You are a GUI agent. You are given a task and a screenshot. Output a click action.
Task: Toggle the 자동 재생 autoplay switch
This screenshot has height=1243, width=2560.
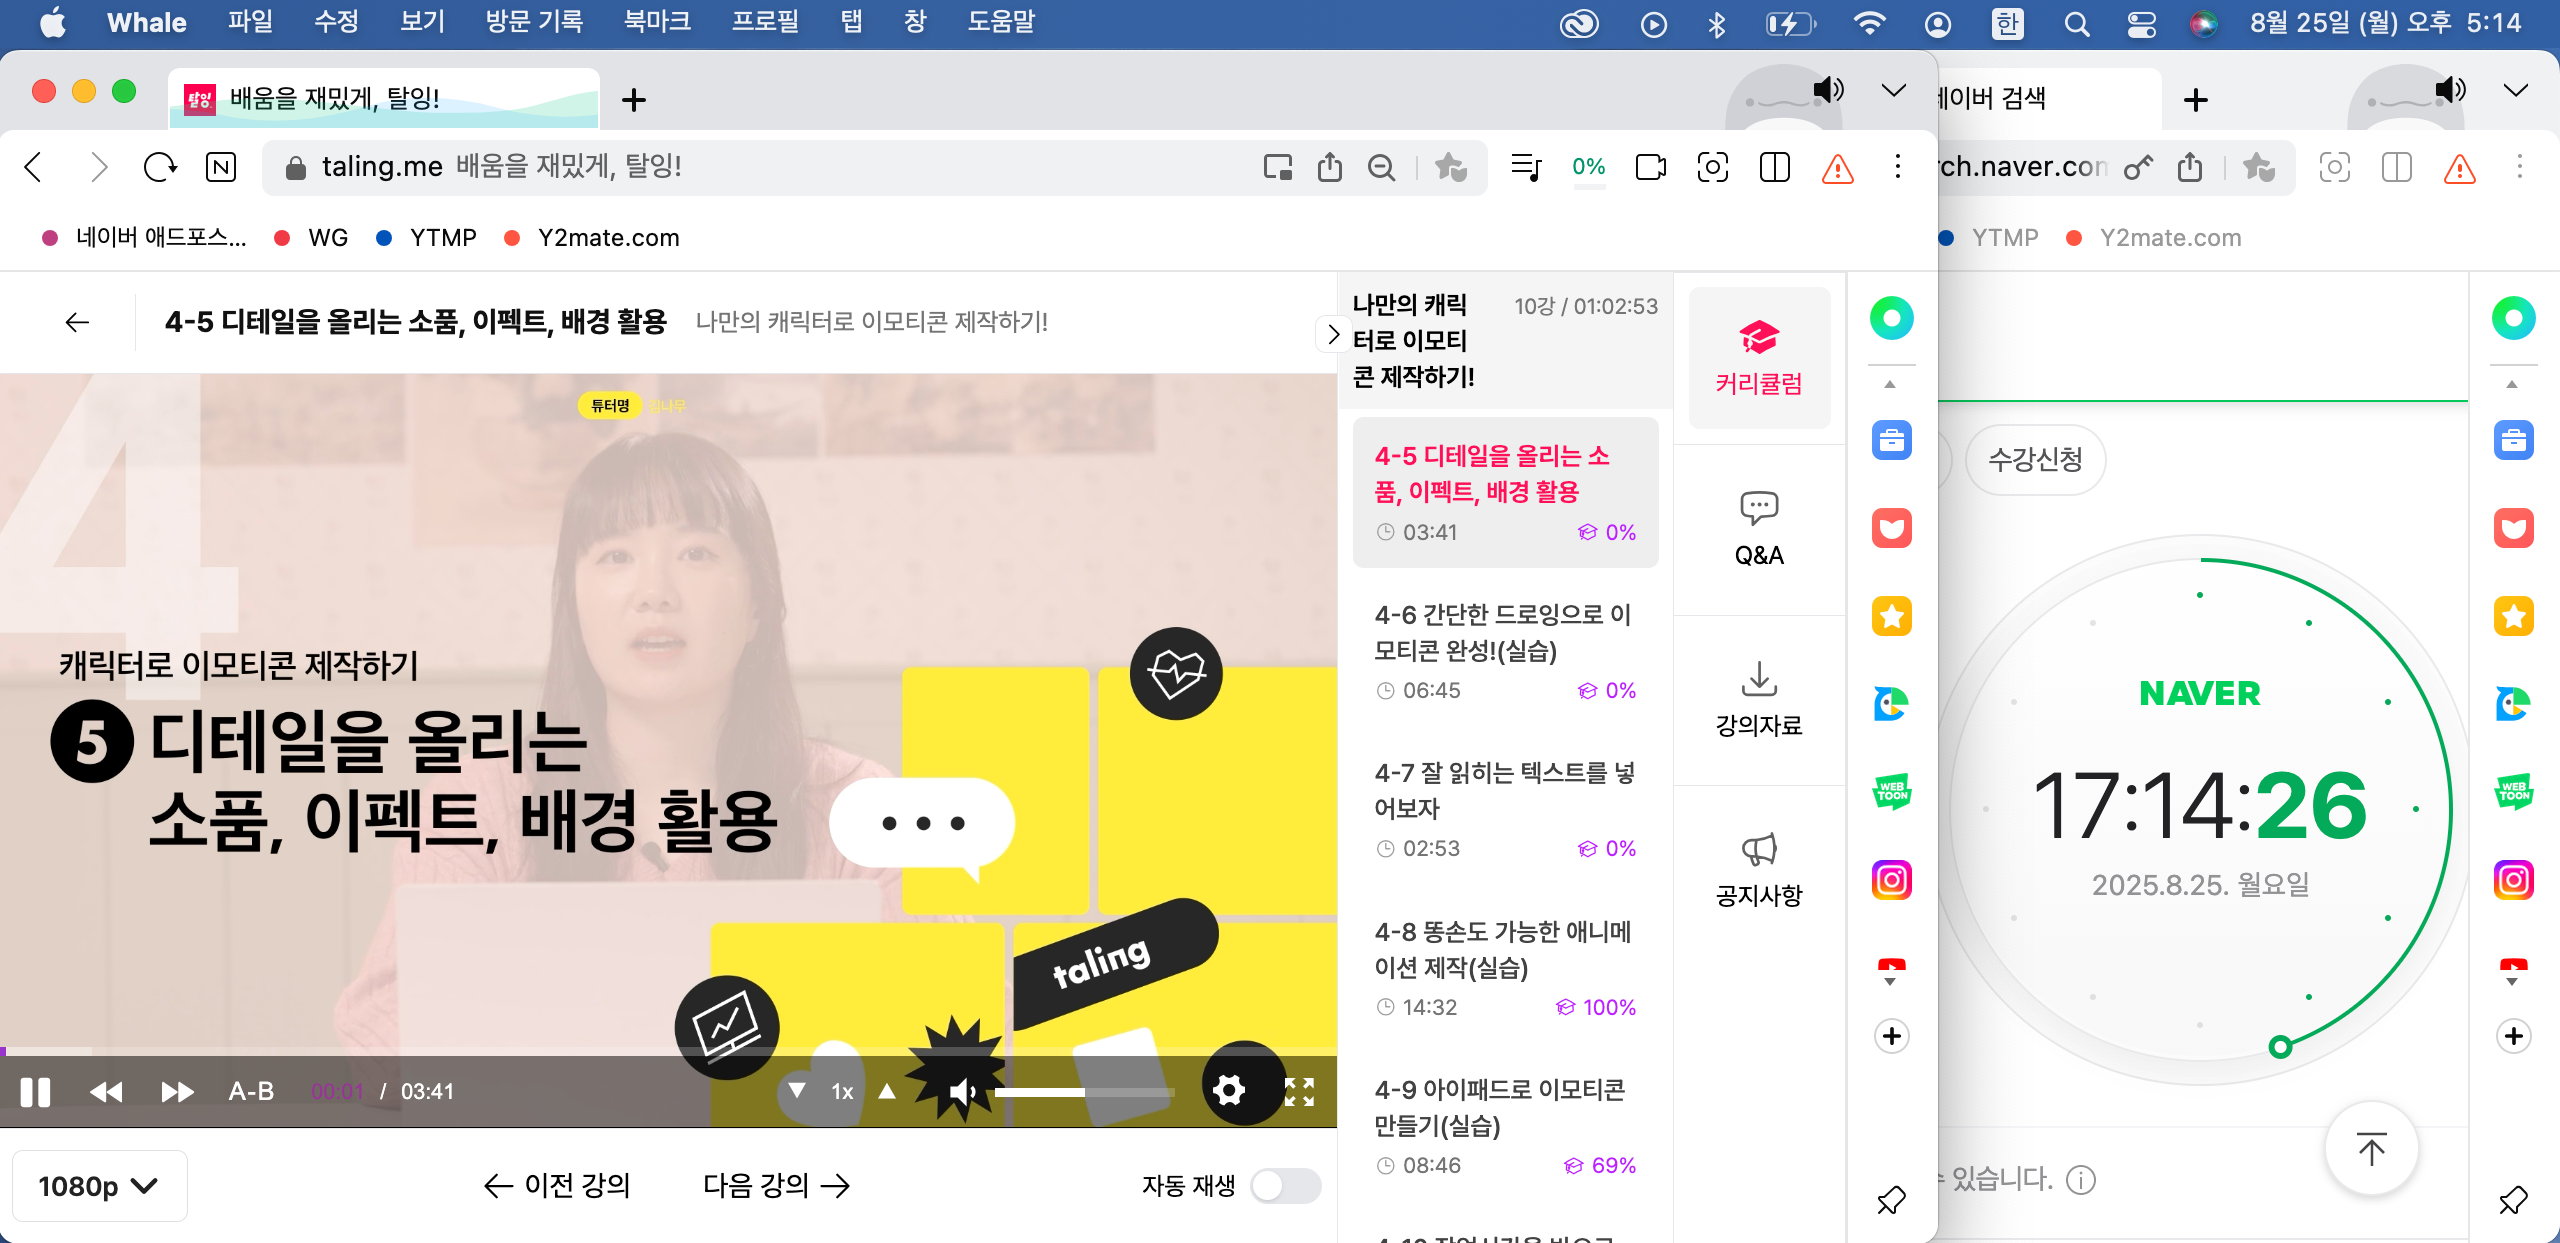tap(1285, 1186)
